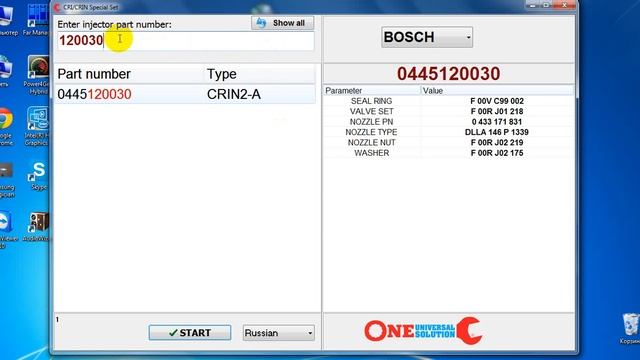Select the WASHER parameter row
The height and width of the screenshot is (360, 640).
click(x=449, y=153)
